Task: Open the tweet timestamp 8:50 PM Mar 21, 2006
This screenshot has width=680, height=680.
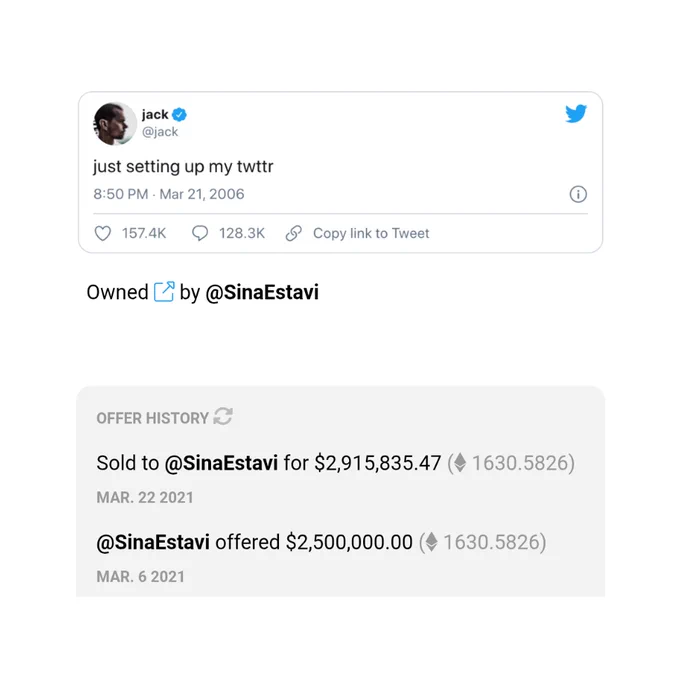Action: 169,194
